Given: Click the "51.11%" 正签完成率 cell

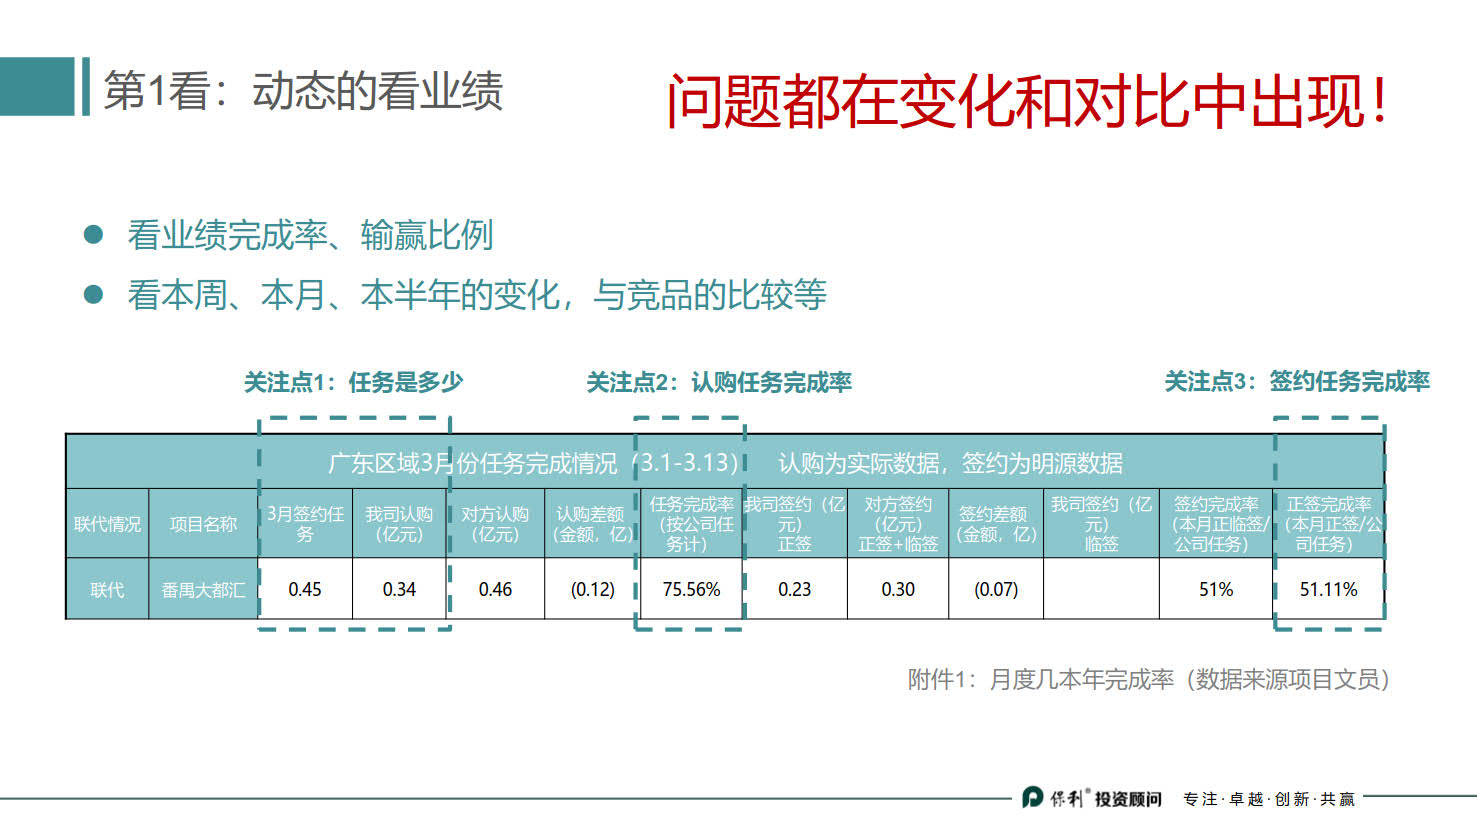Looking at the screenshot, I should [x=1329, y=590].
